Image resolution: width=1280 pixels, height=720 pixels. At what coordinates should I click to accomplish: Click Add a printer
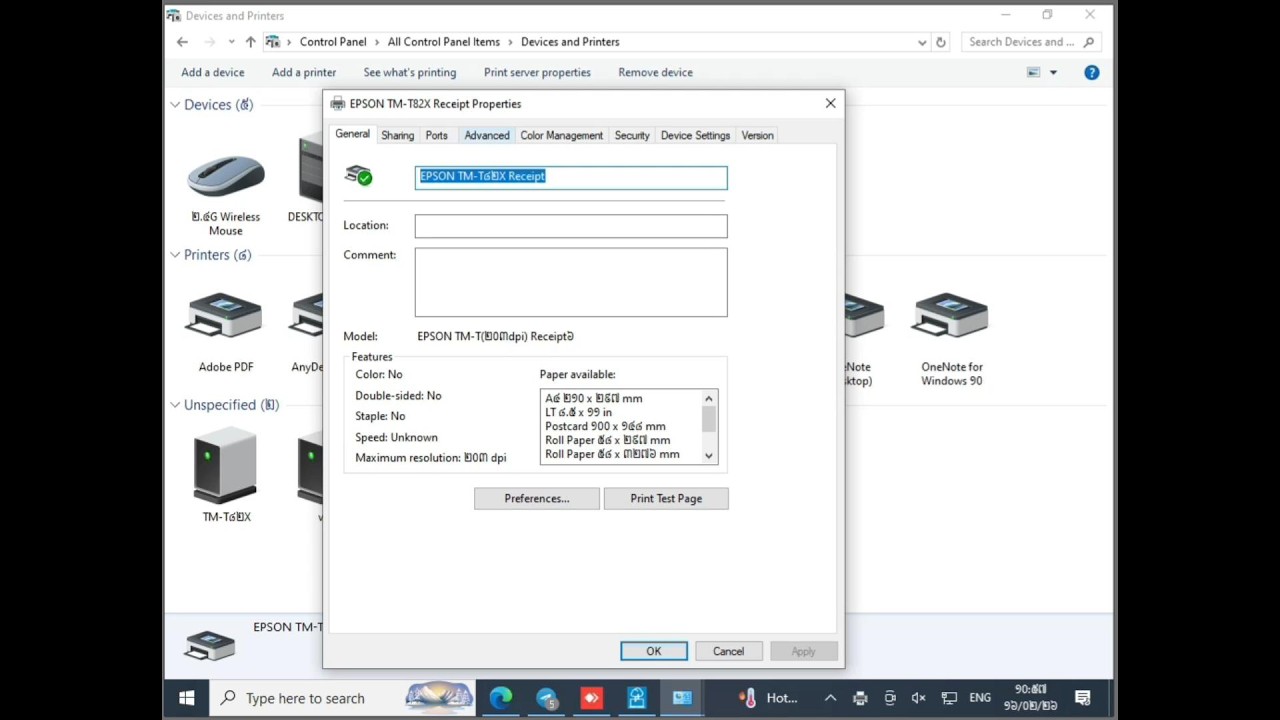click(304, 72)
